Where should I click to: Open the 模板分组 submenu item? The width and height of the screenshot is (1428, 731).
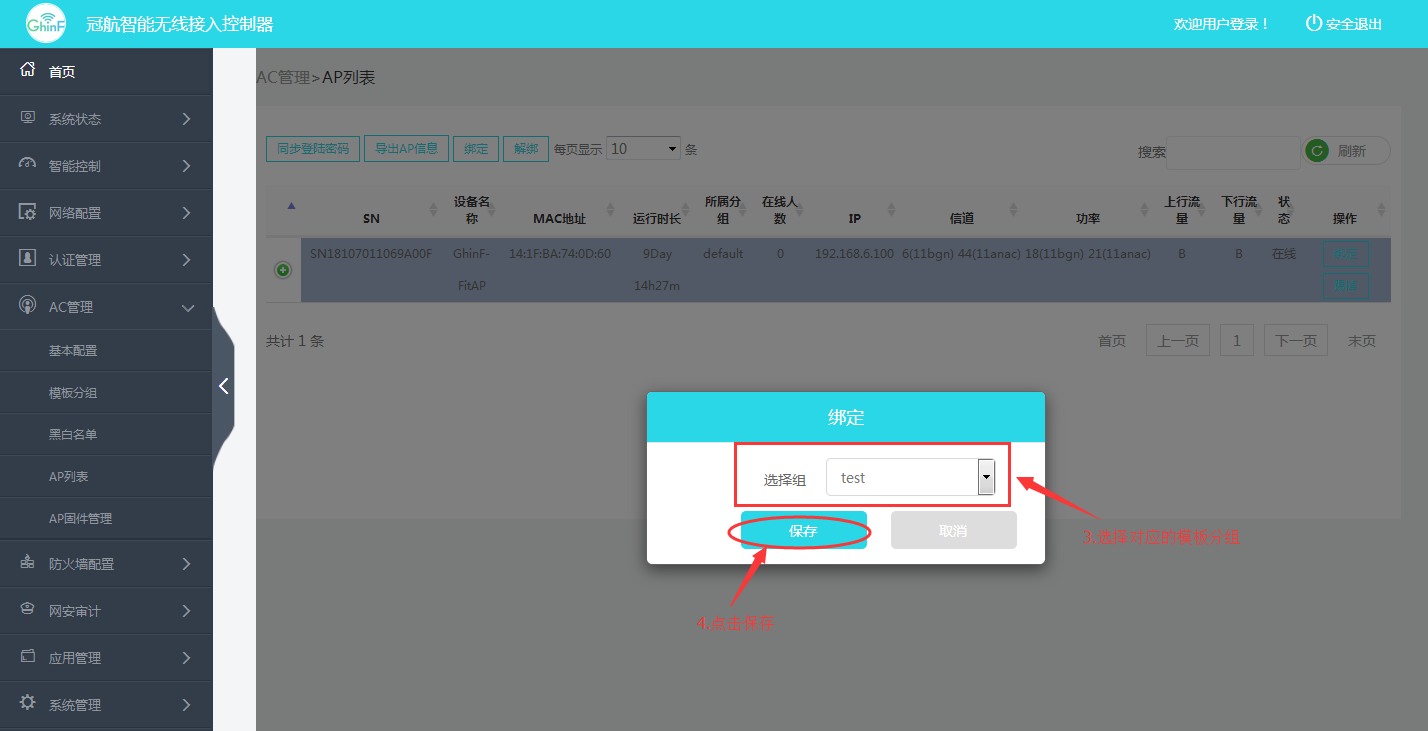click(73, 393)
